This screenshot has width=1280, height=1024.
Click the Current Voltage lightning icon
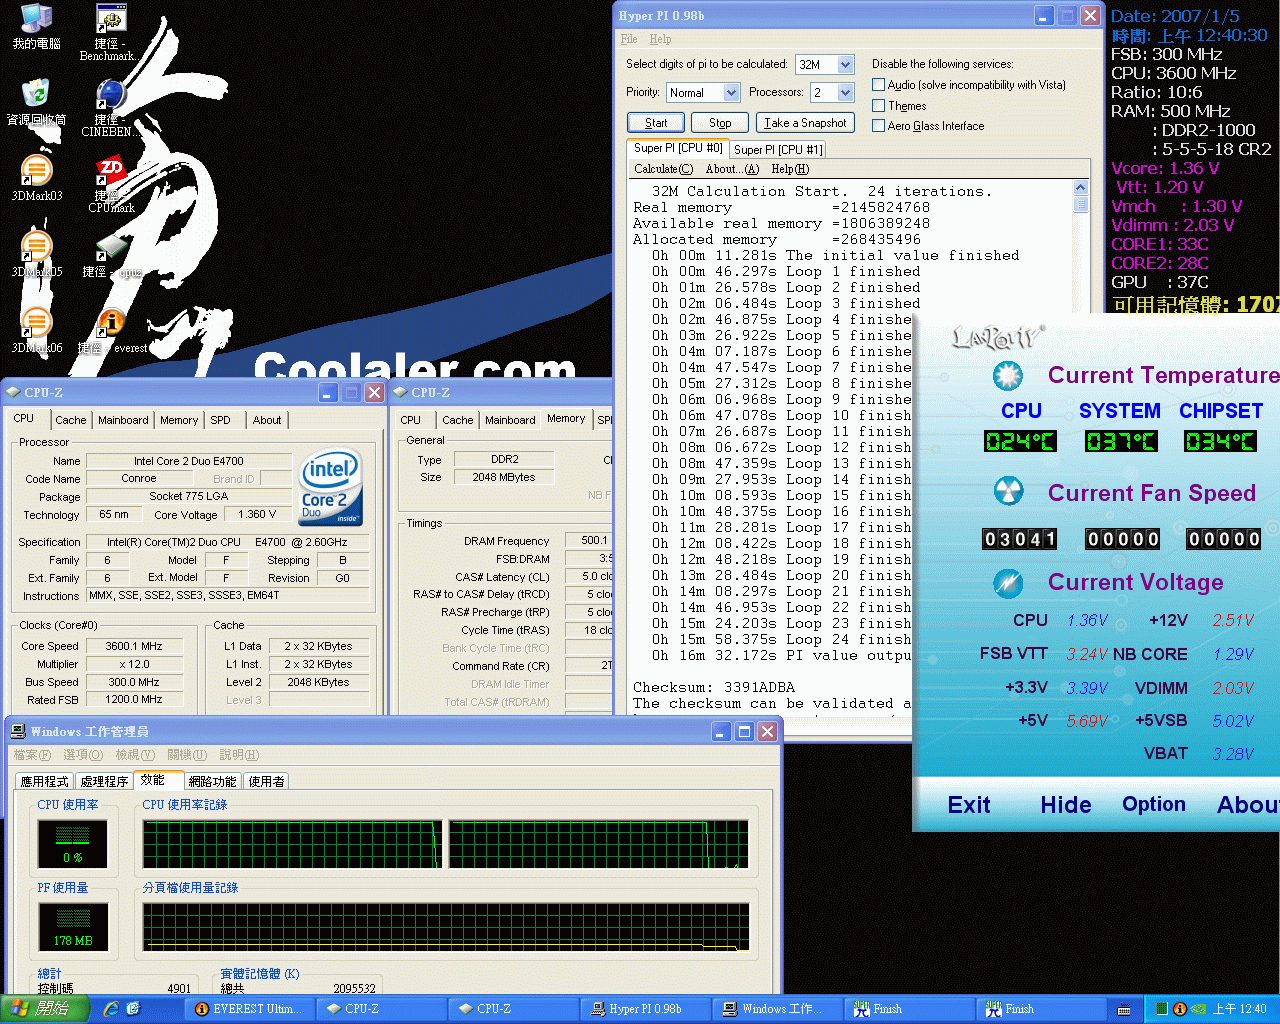1007,582
